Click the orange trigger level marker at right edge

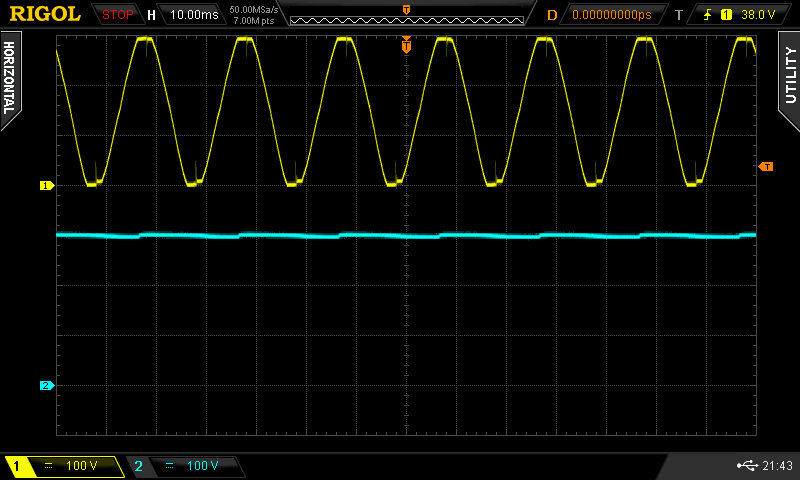(766, 167)
